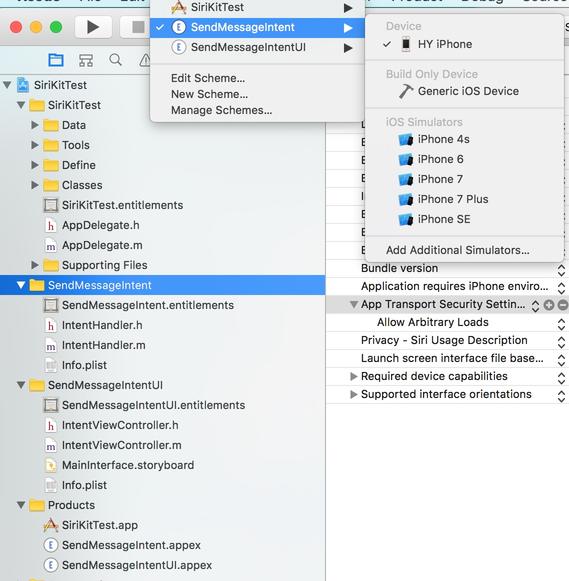
Task: Collapse App Transport Security Settings row
Action: 354,305
